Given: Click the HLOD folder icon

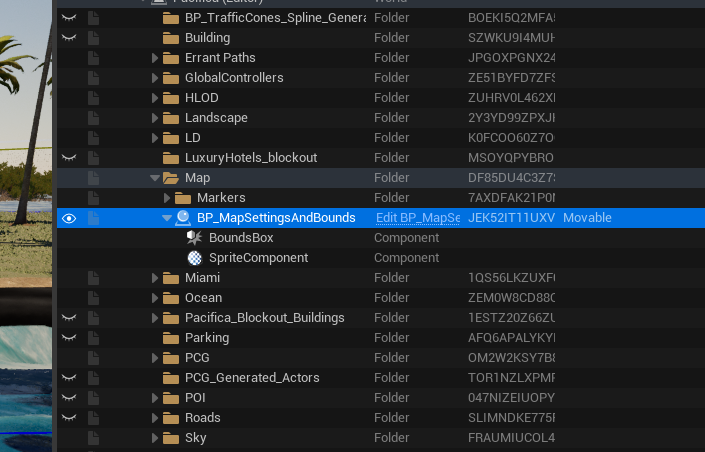Looking at the screenshot, I should click(171, 98).
